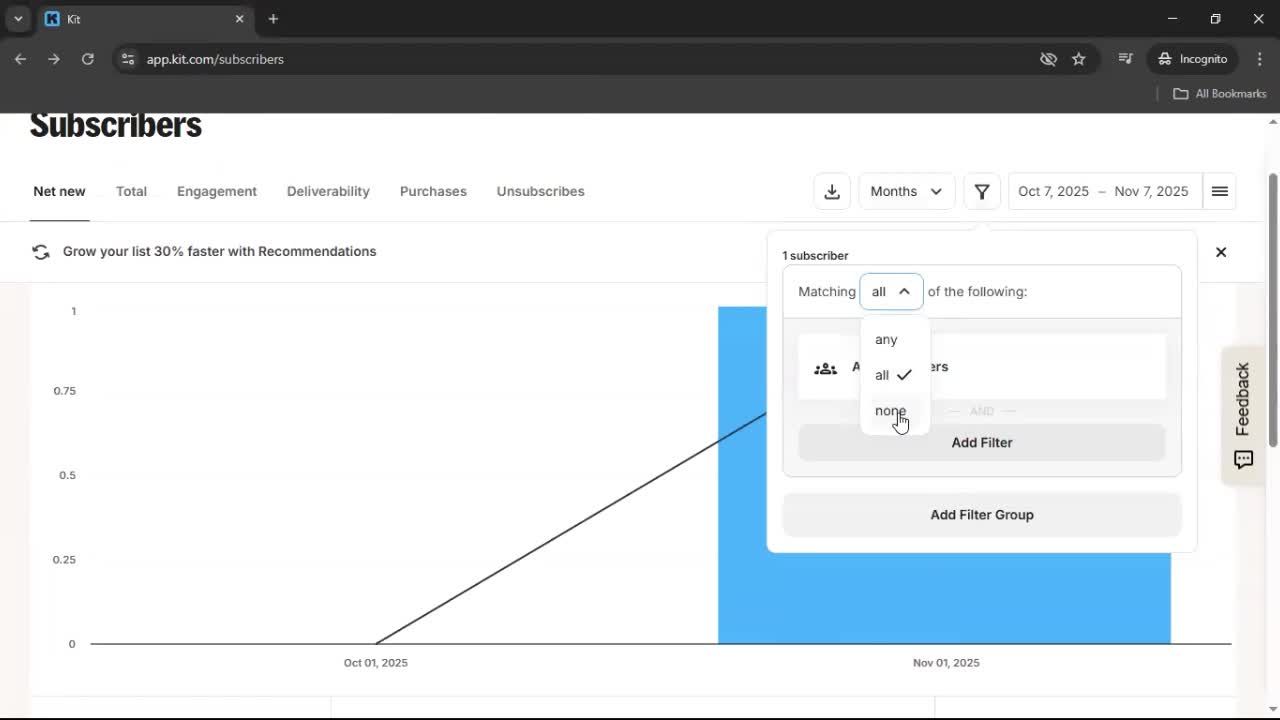Viewport: 1280px width, 720px height.
Task: Click the Incognito icon in the toolbar
Action: [x=1165, y=59]
